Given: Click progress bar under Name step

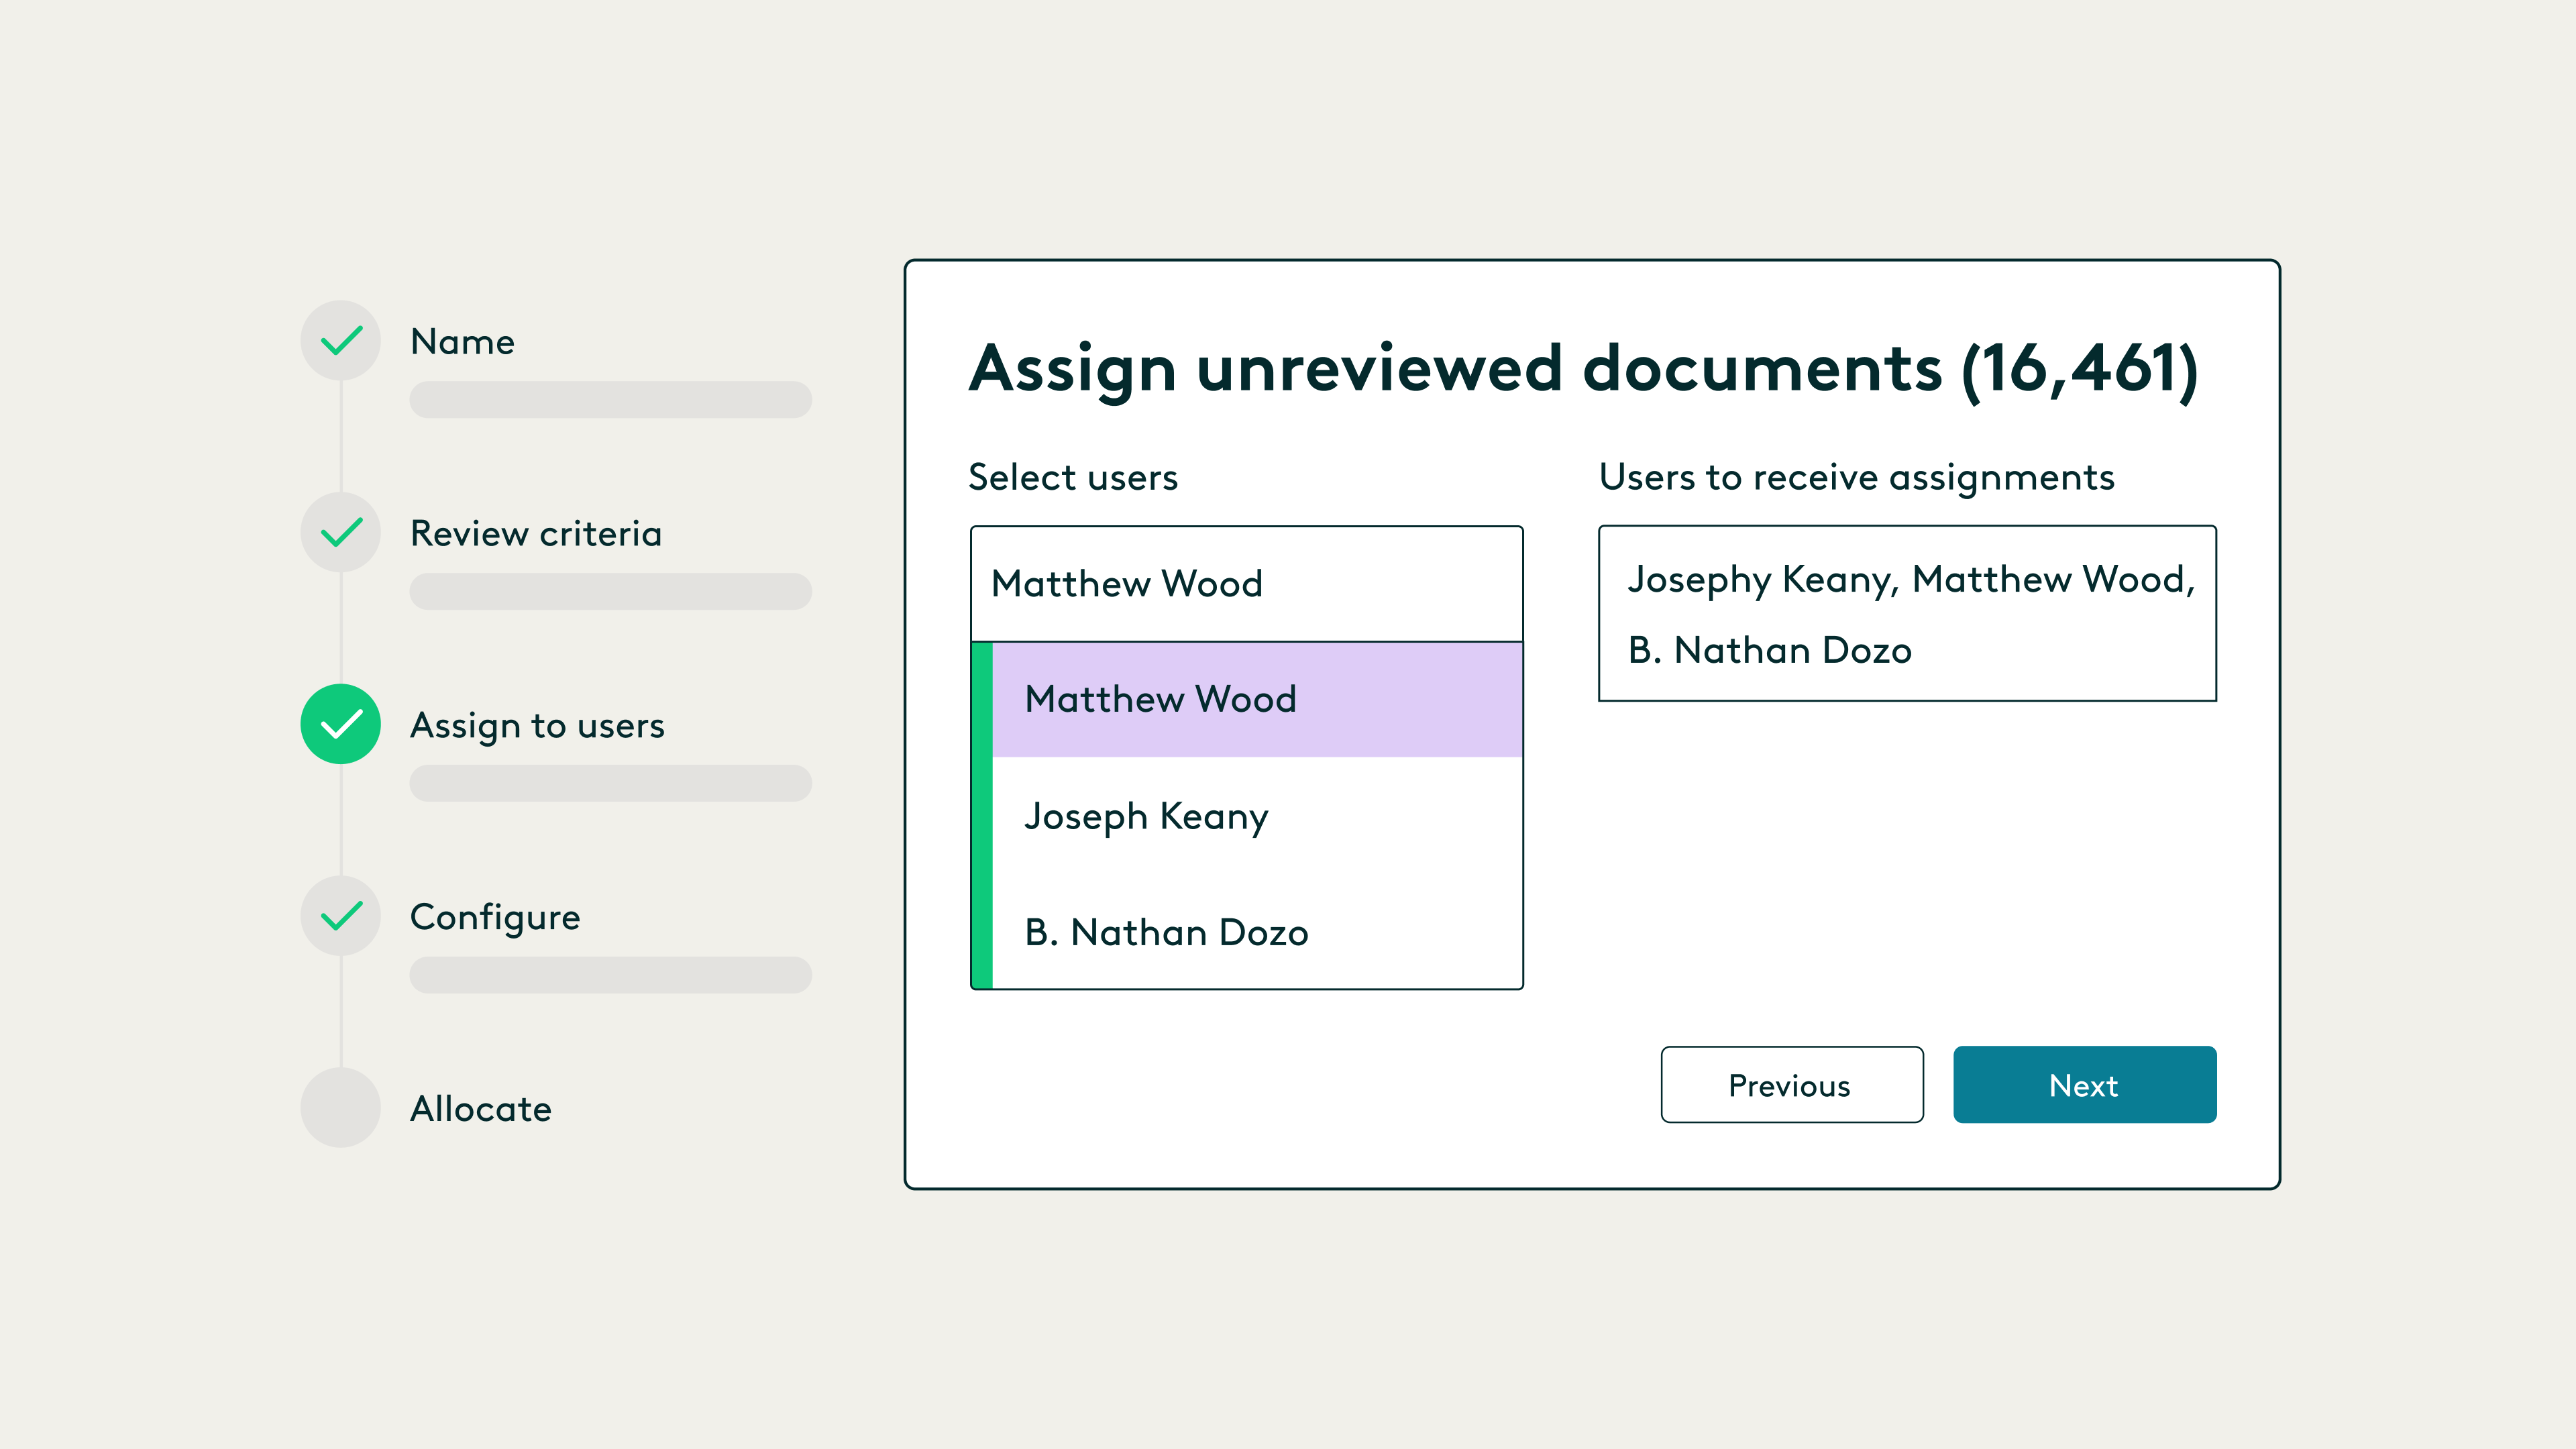Looking at the screenshot, I should (610, 399).
